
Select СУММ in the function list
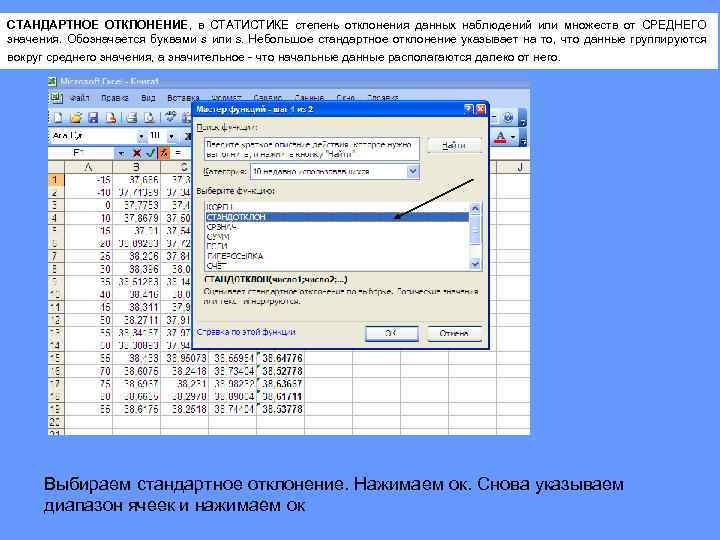[337, 236]
